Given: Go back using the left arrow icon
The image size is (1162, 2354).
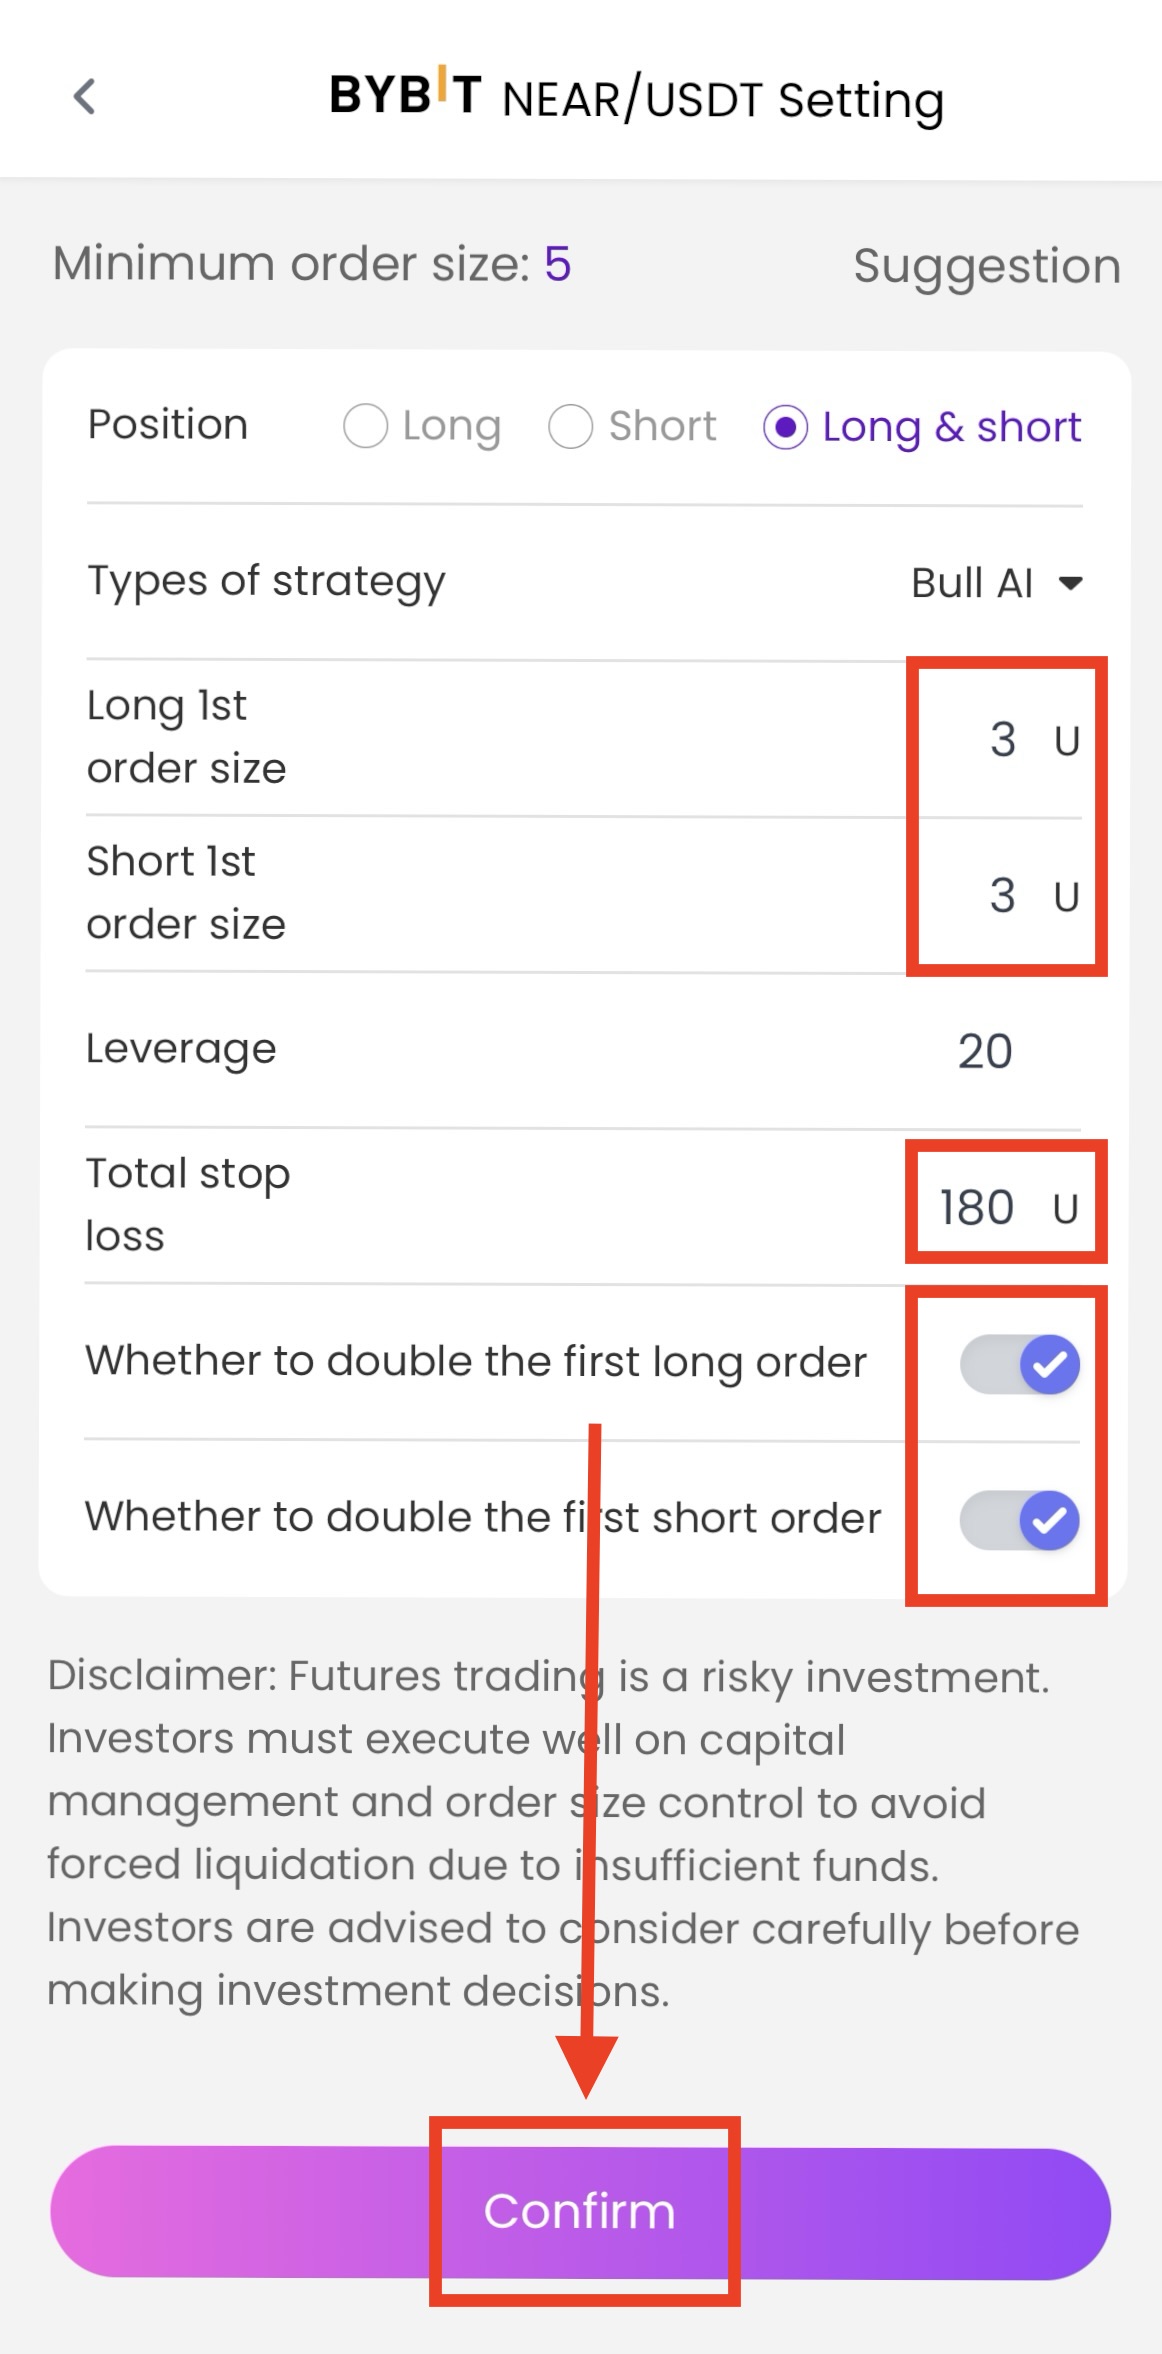Looking at the screenshot, I should click(x=85, y=97).
